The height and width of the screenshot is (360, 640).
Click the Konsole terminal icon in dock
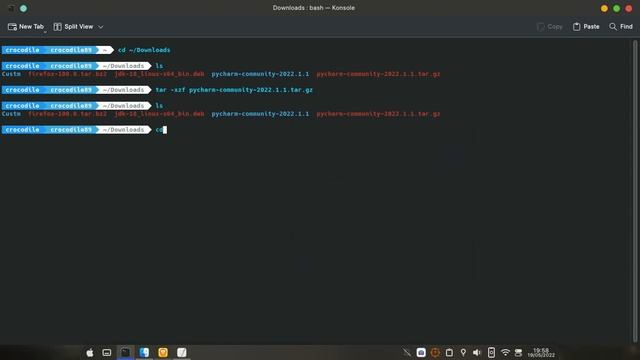(x=125, y=352)
